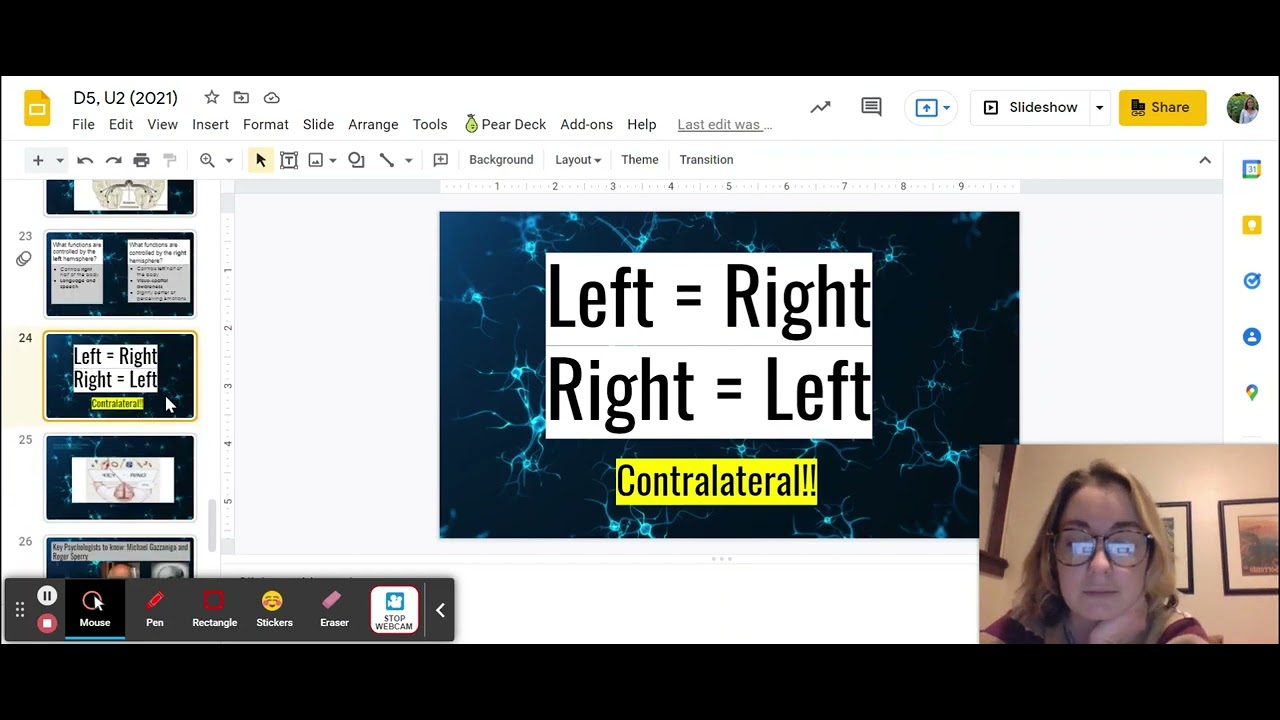Image resolution: width=1280 pixels, height=720 pixels.
Task: Click the Undo icon
Action: [85, 160]
